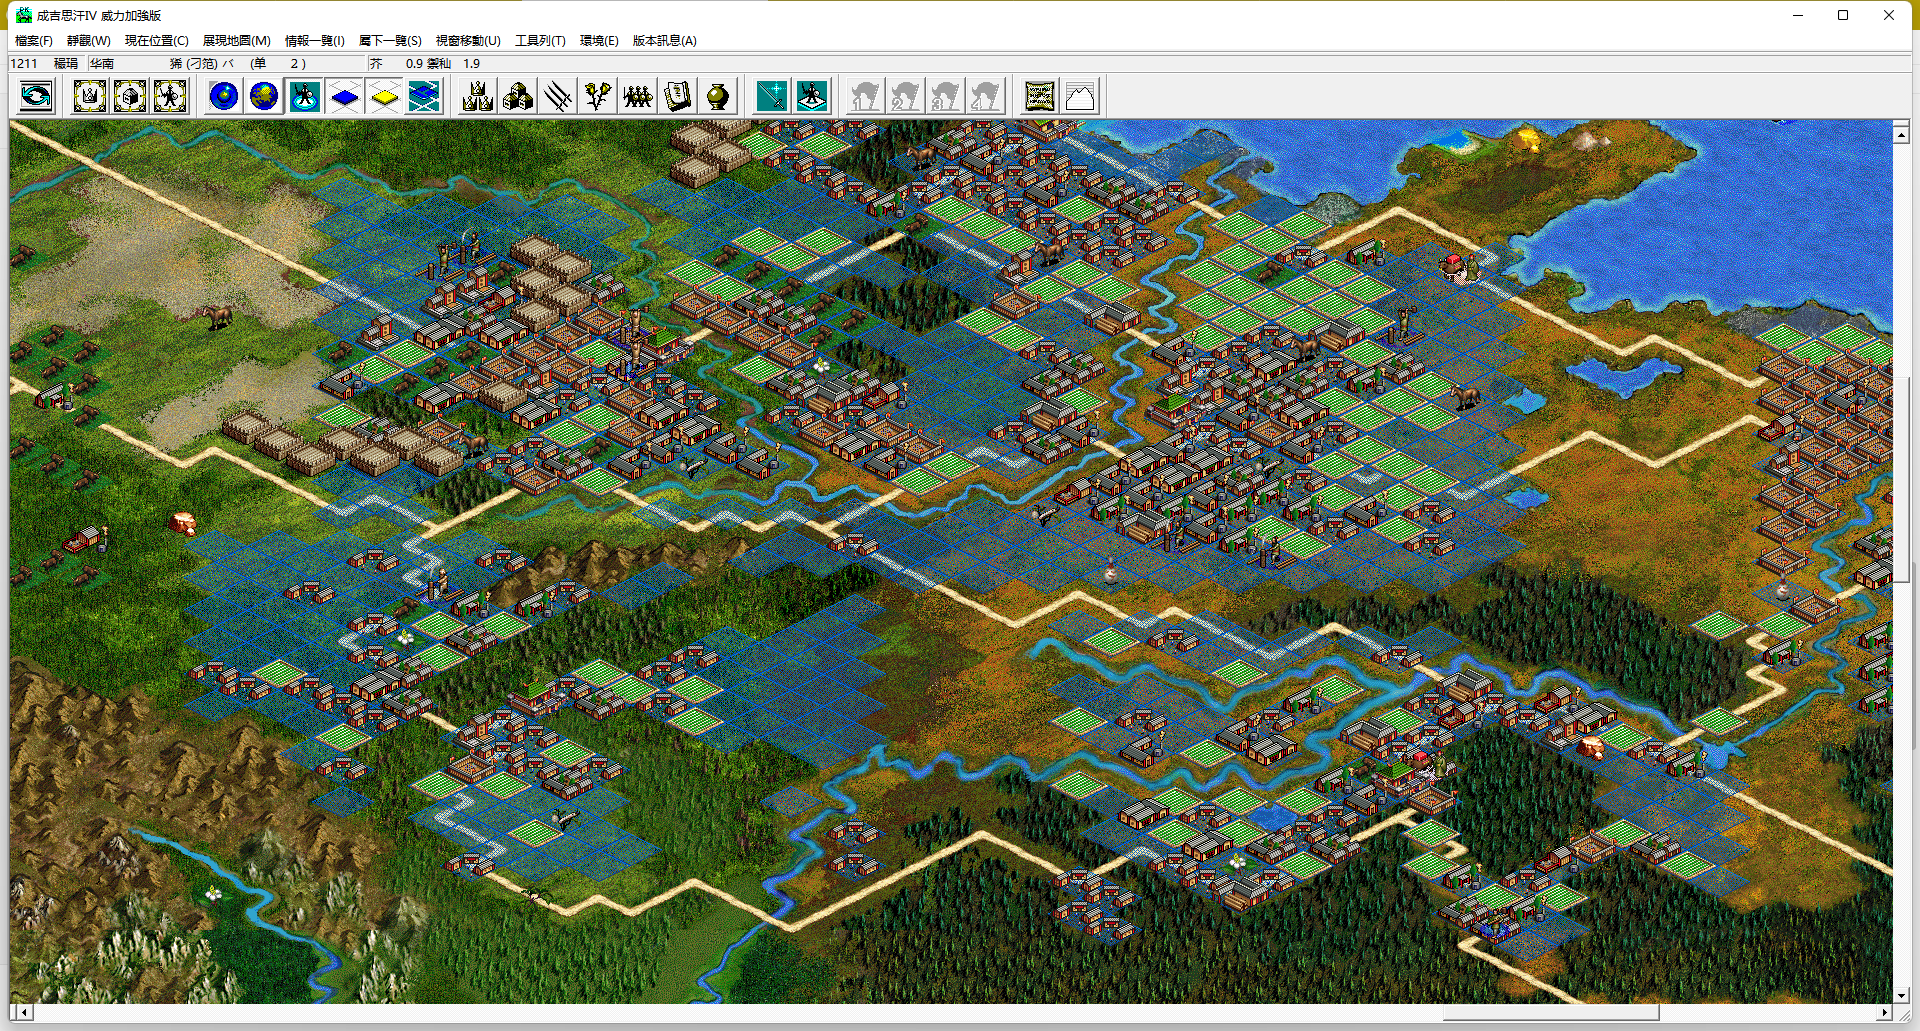
Task: Toggle the yellow diamond tile overlay
Action: pos(384,97)
